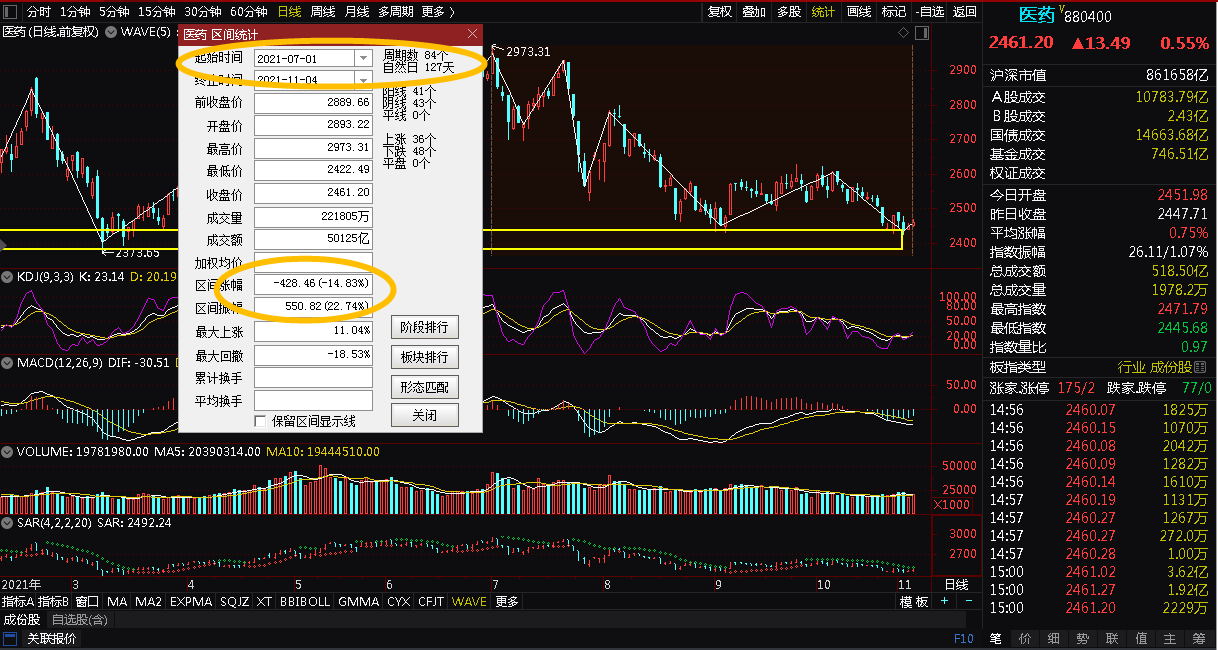Open the 更多 period menu

pos(438,12)
